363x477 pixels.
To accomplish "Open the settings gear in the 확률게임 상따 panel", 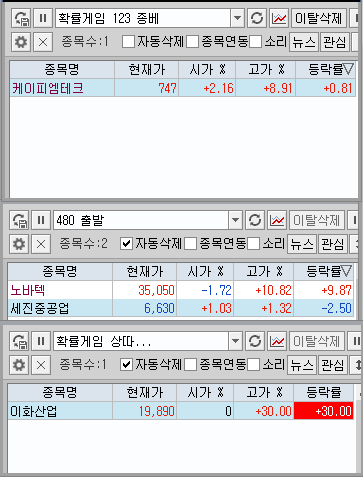I will (x=19, y=365).
